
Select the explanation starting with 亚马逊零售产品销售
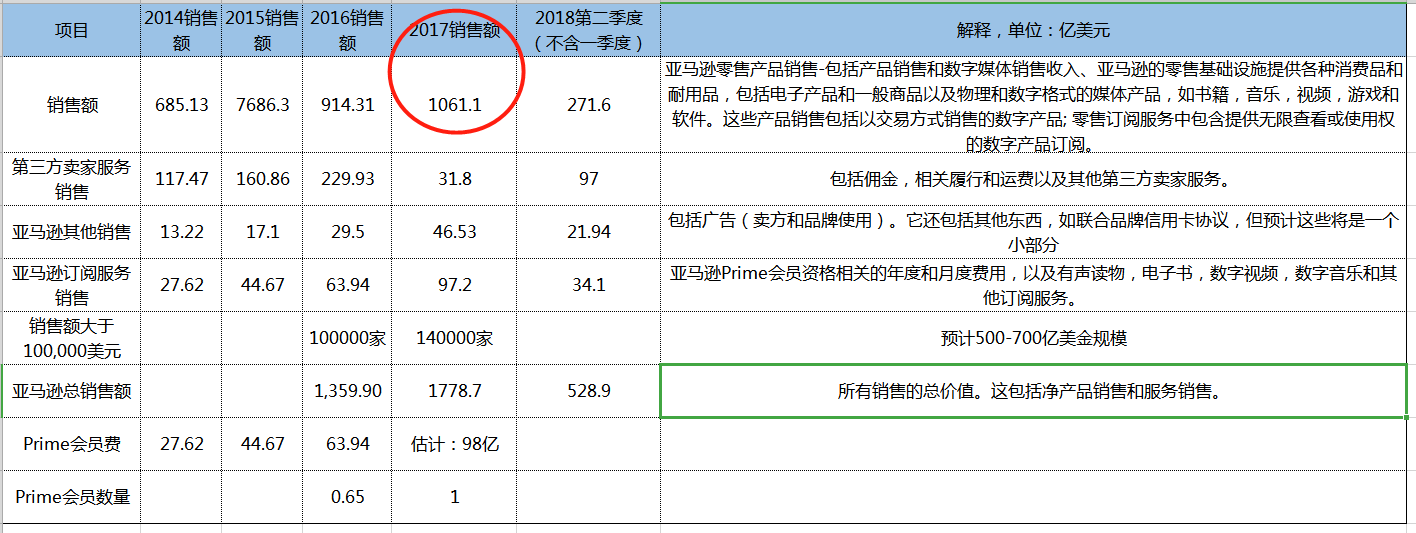(1033, 105)
